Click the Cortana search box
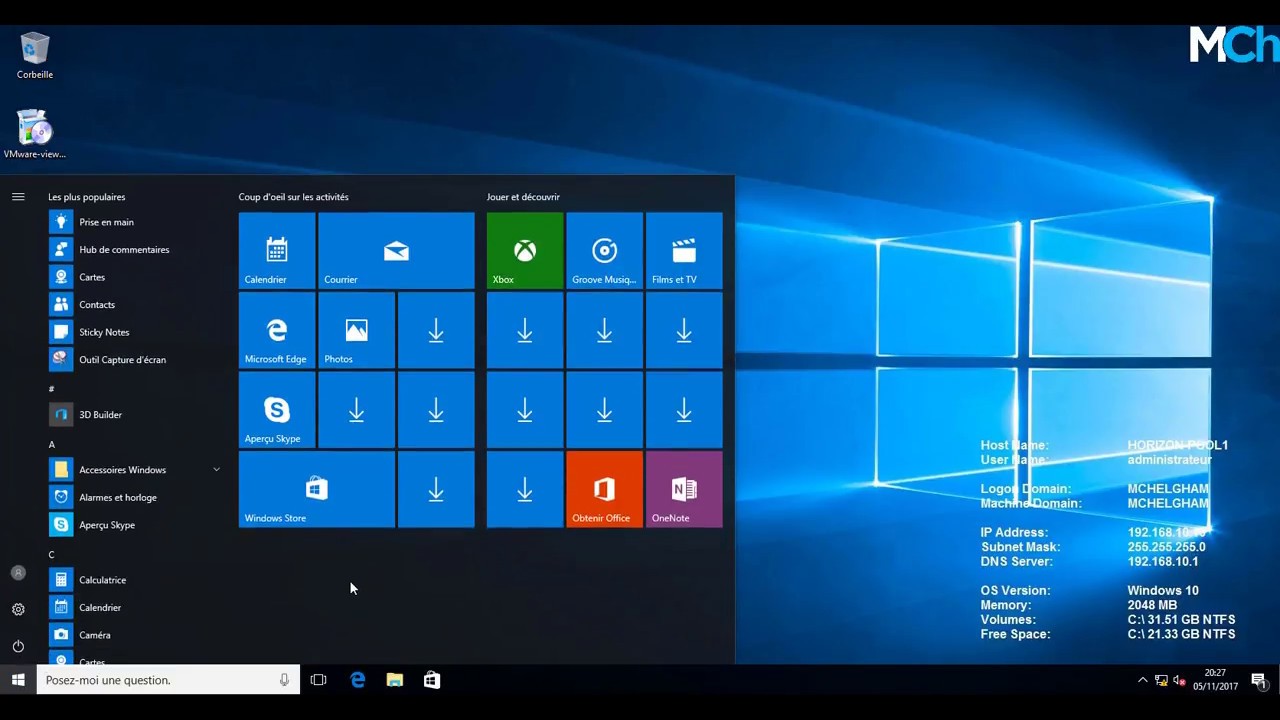Viewport: 1280px width, 720px height. (168, 680)
